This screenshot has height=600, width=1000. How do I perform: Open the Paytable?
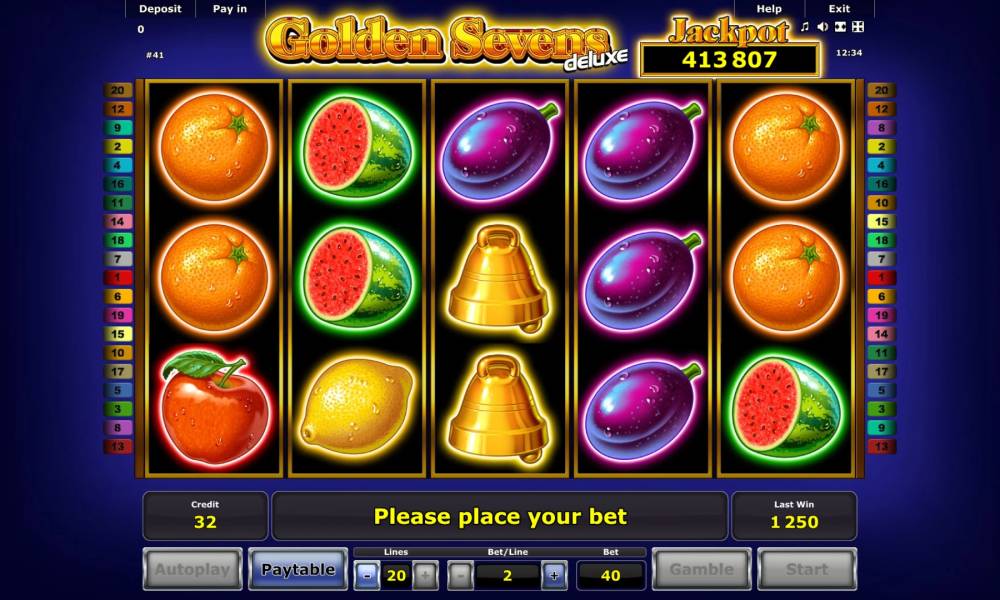point(298,569)
